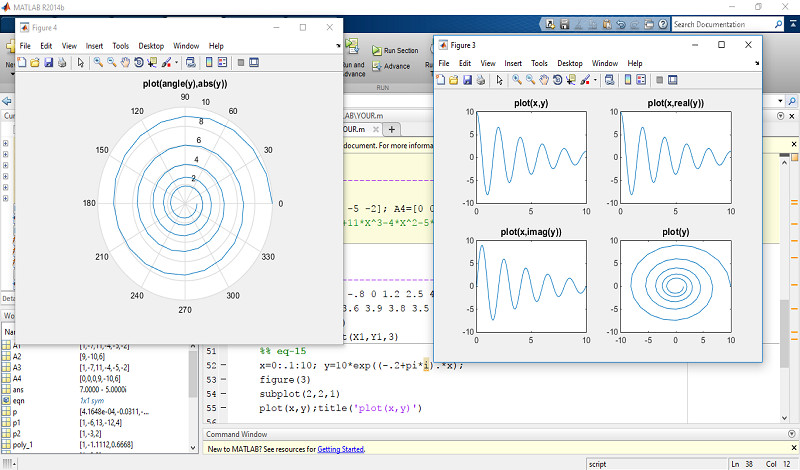This screenshot has width=800, height=470.
Task: Activate Zoom In tool in Figure 4
Action: (x=98, y=62)
